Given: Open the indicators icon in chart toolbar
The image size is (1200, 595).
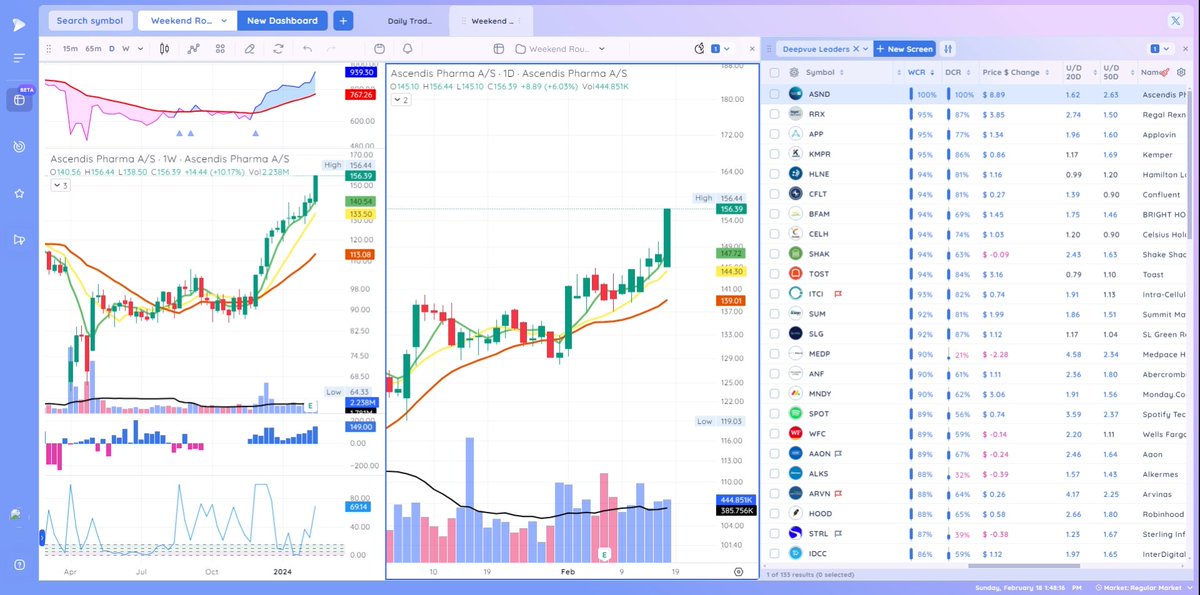Looking at the screenshot, I should point(193,48).
